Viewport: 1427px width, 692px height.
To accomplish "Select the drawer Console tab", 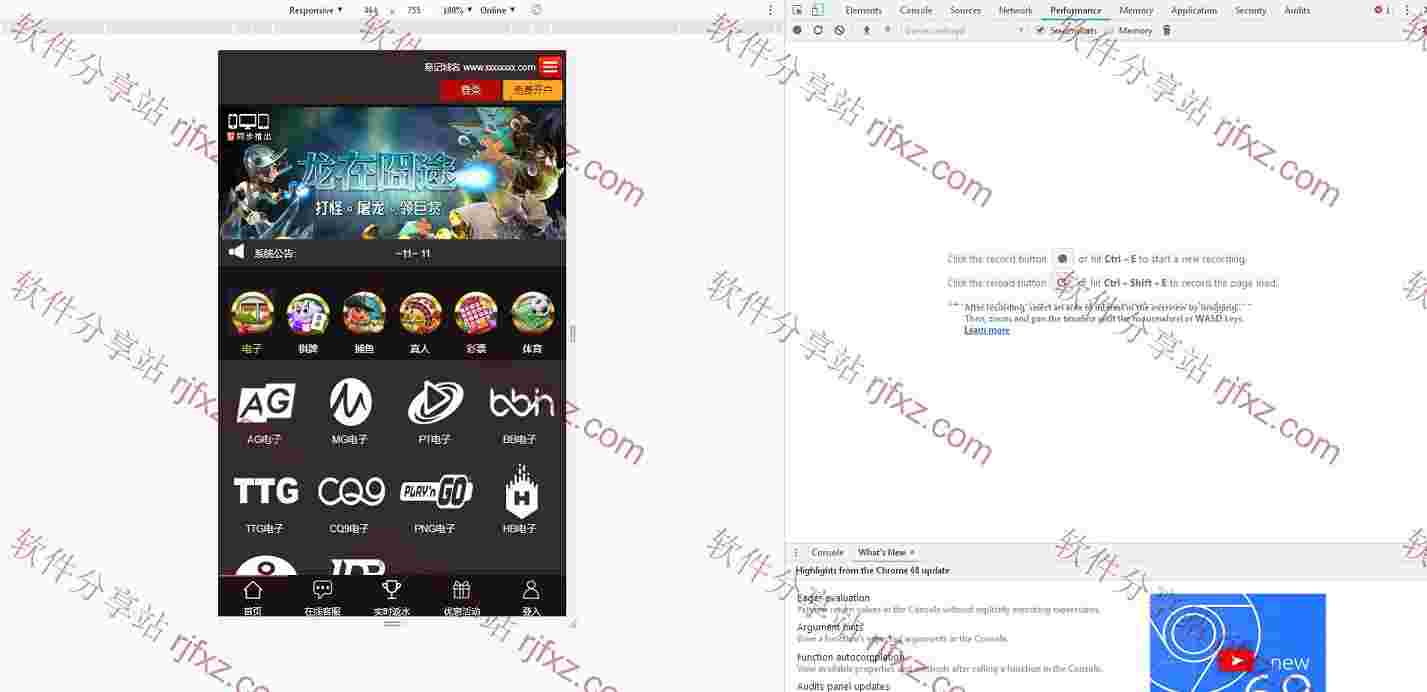I will tap(827, 552).
